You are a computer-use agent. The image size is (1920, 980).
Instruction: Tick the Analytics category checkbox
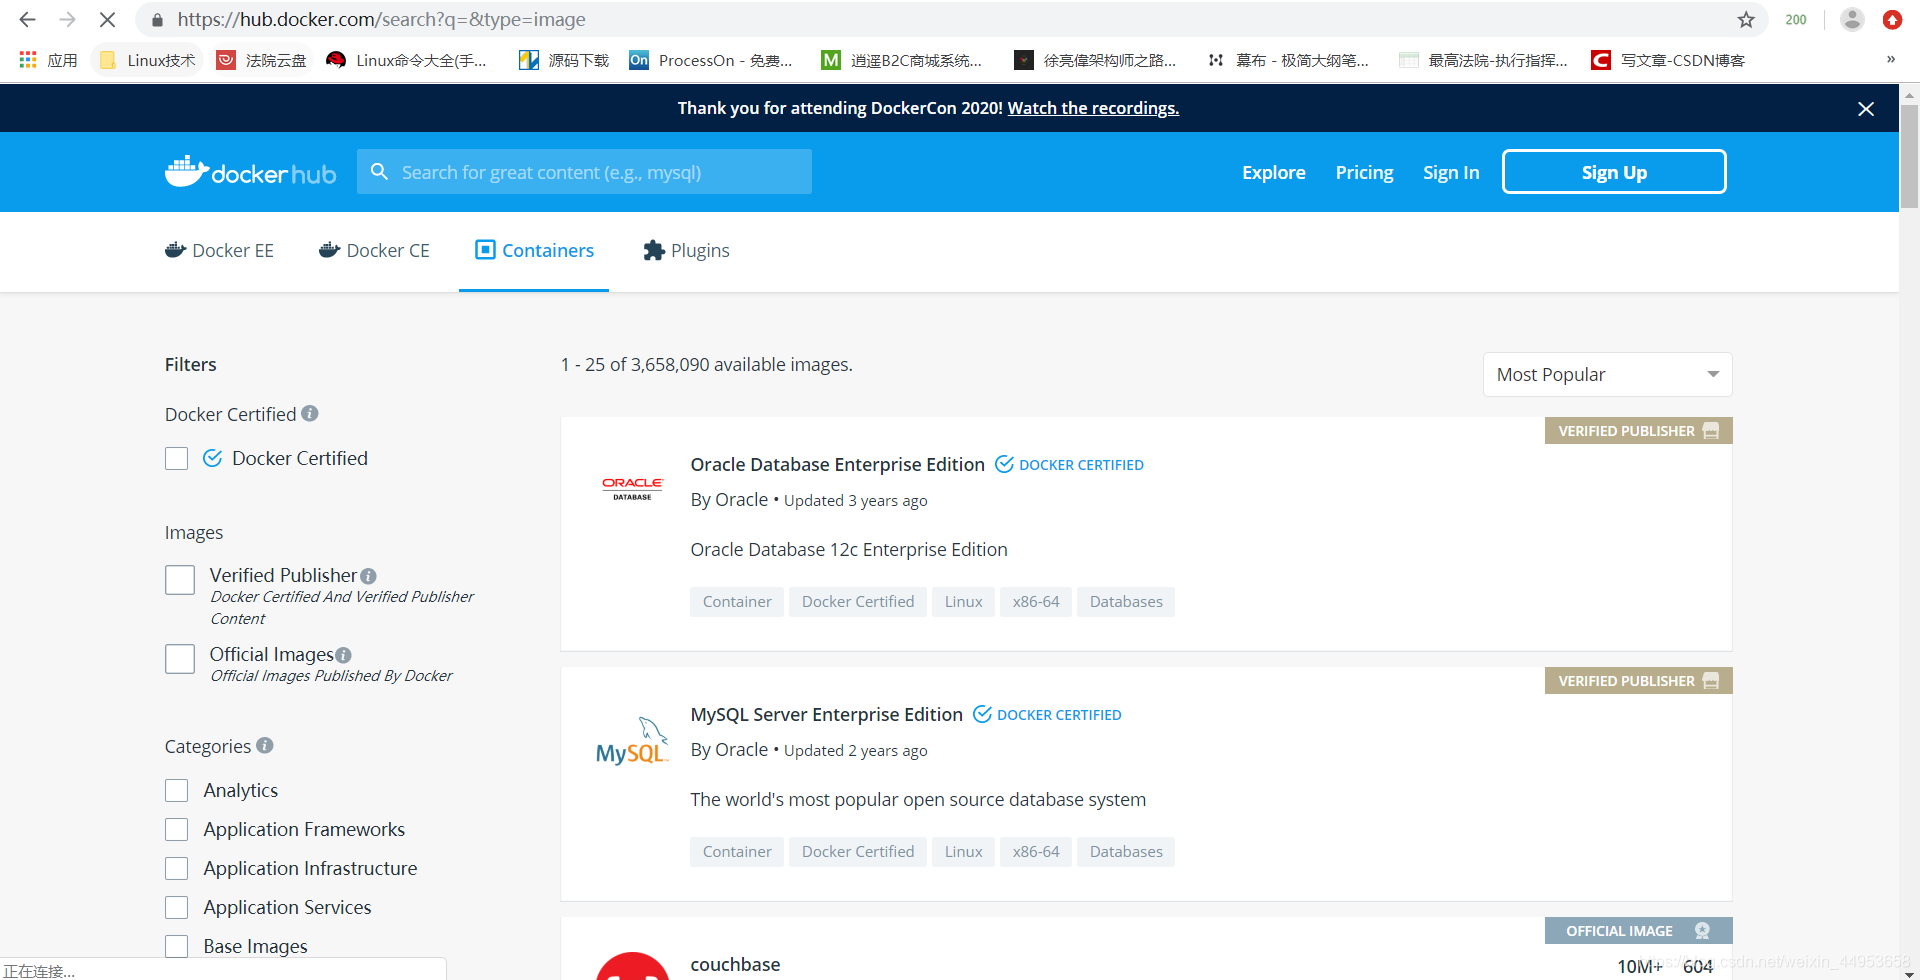tap(177, 790)
